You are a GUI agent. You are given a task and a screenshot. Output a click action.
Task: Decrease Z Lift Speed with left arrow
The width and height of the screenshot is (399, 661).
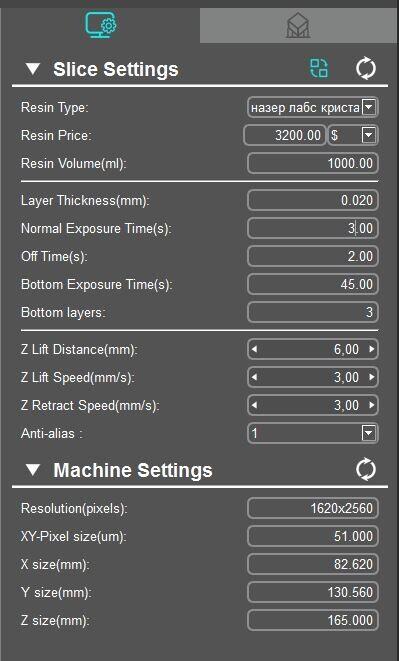254,377
